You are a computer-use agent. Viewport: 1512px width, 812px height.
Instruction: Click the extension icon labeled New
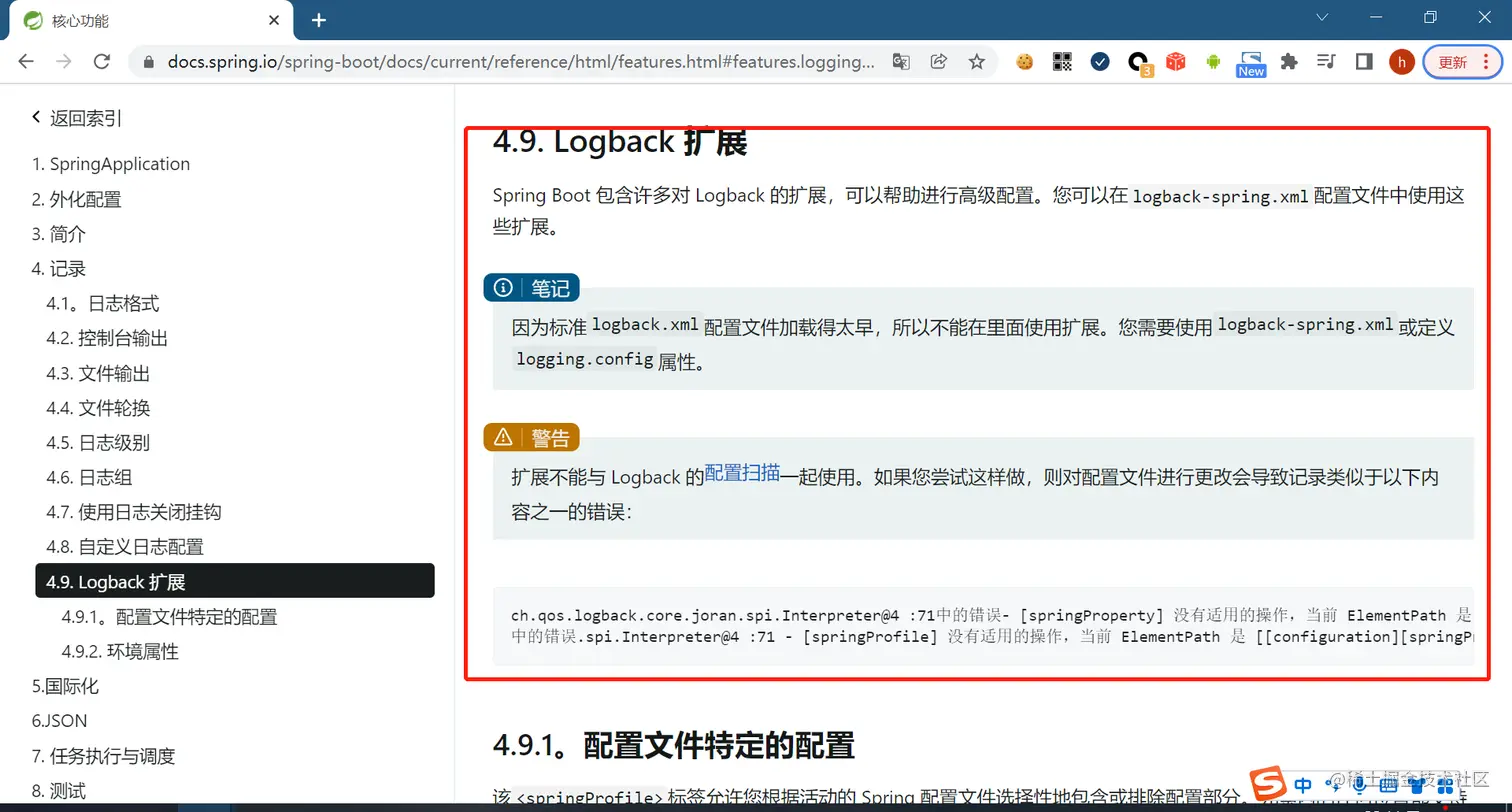(1251, 64)
